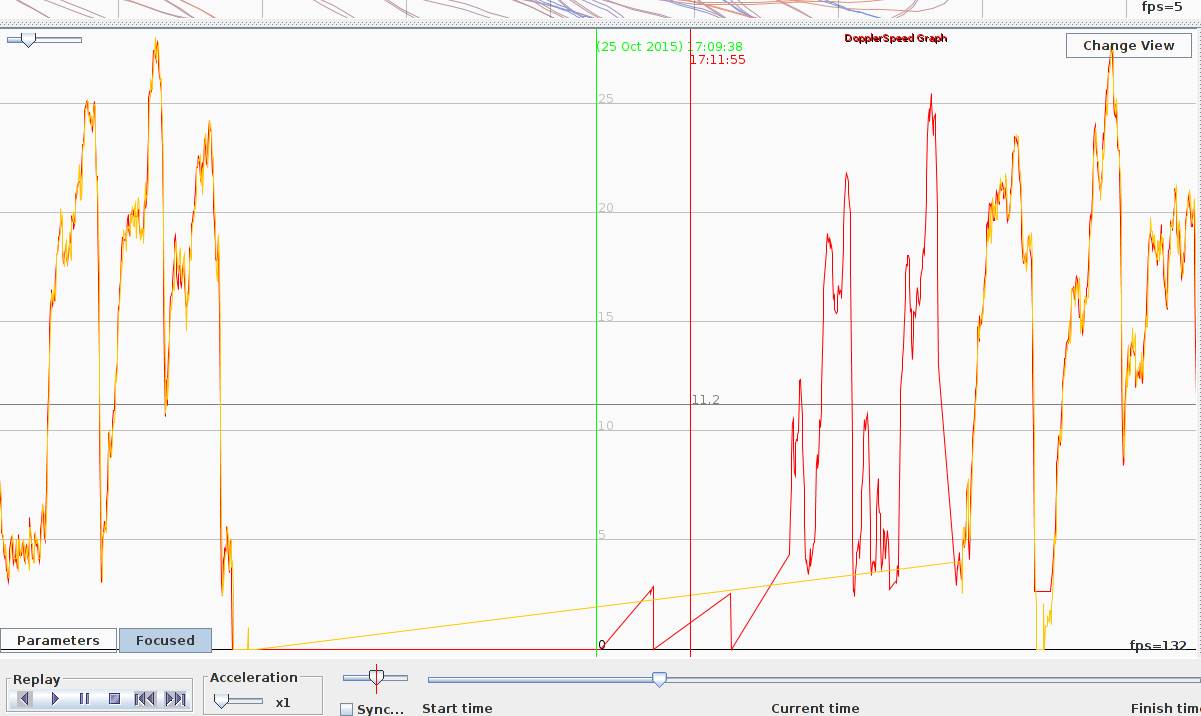This screenshot has height=716, width=1201.
Task: Stop the replay playback
Action: [x=114, y=699]
